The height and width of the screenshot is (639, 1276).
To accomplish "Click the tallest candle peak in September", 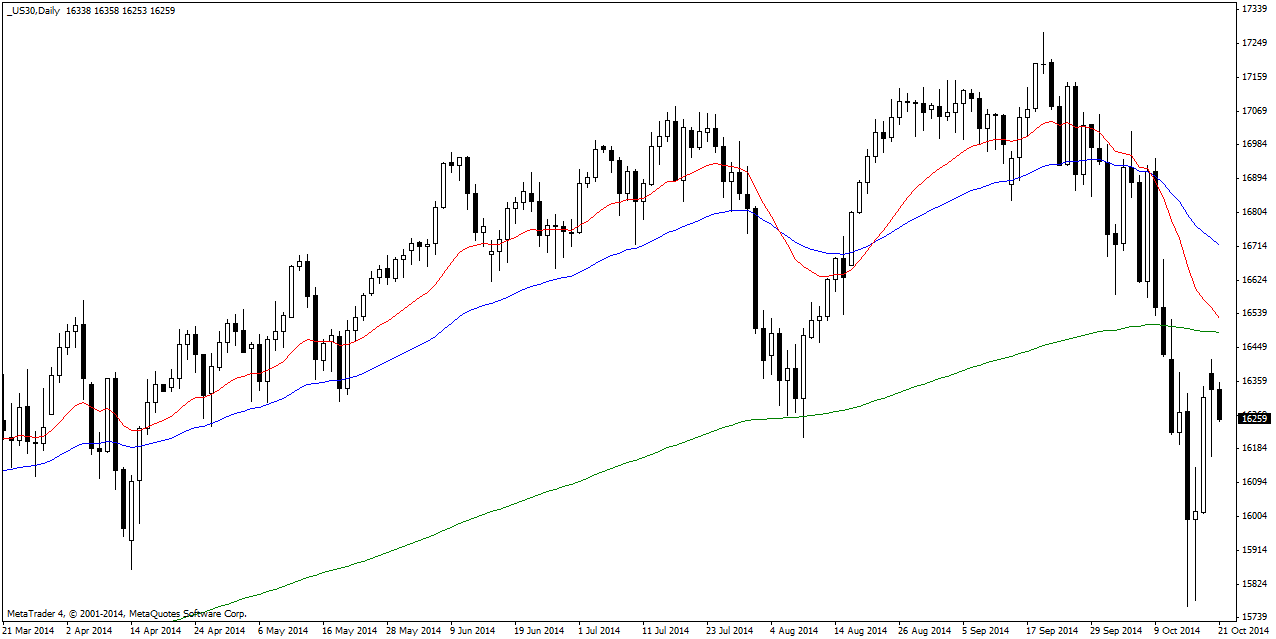I will pyautogui.click(x=1043, y=35).
